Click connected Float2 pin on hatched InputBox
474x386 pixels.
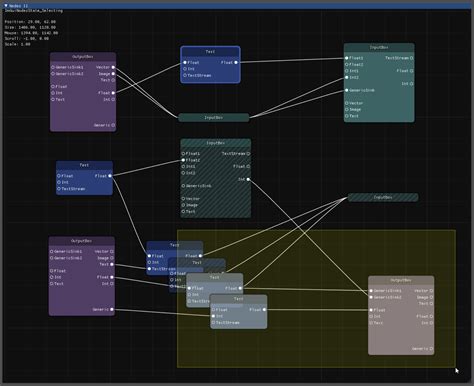[183, 160]
